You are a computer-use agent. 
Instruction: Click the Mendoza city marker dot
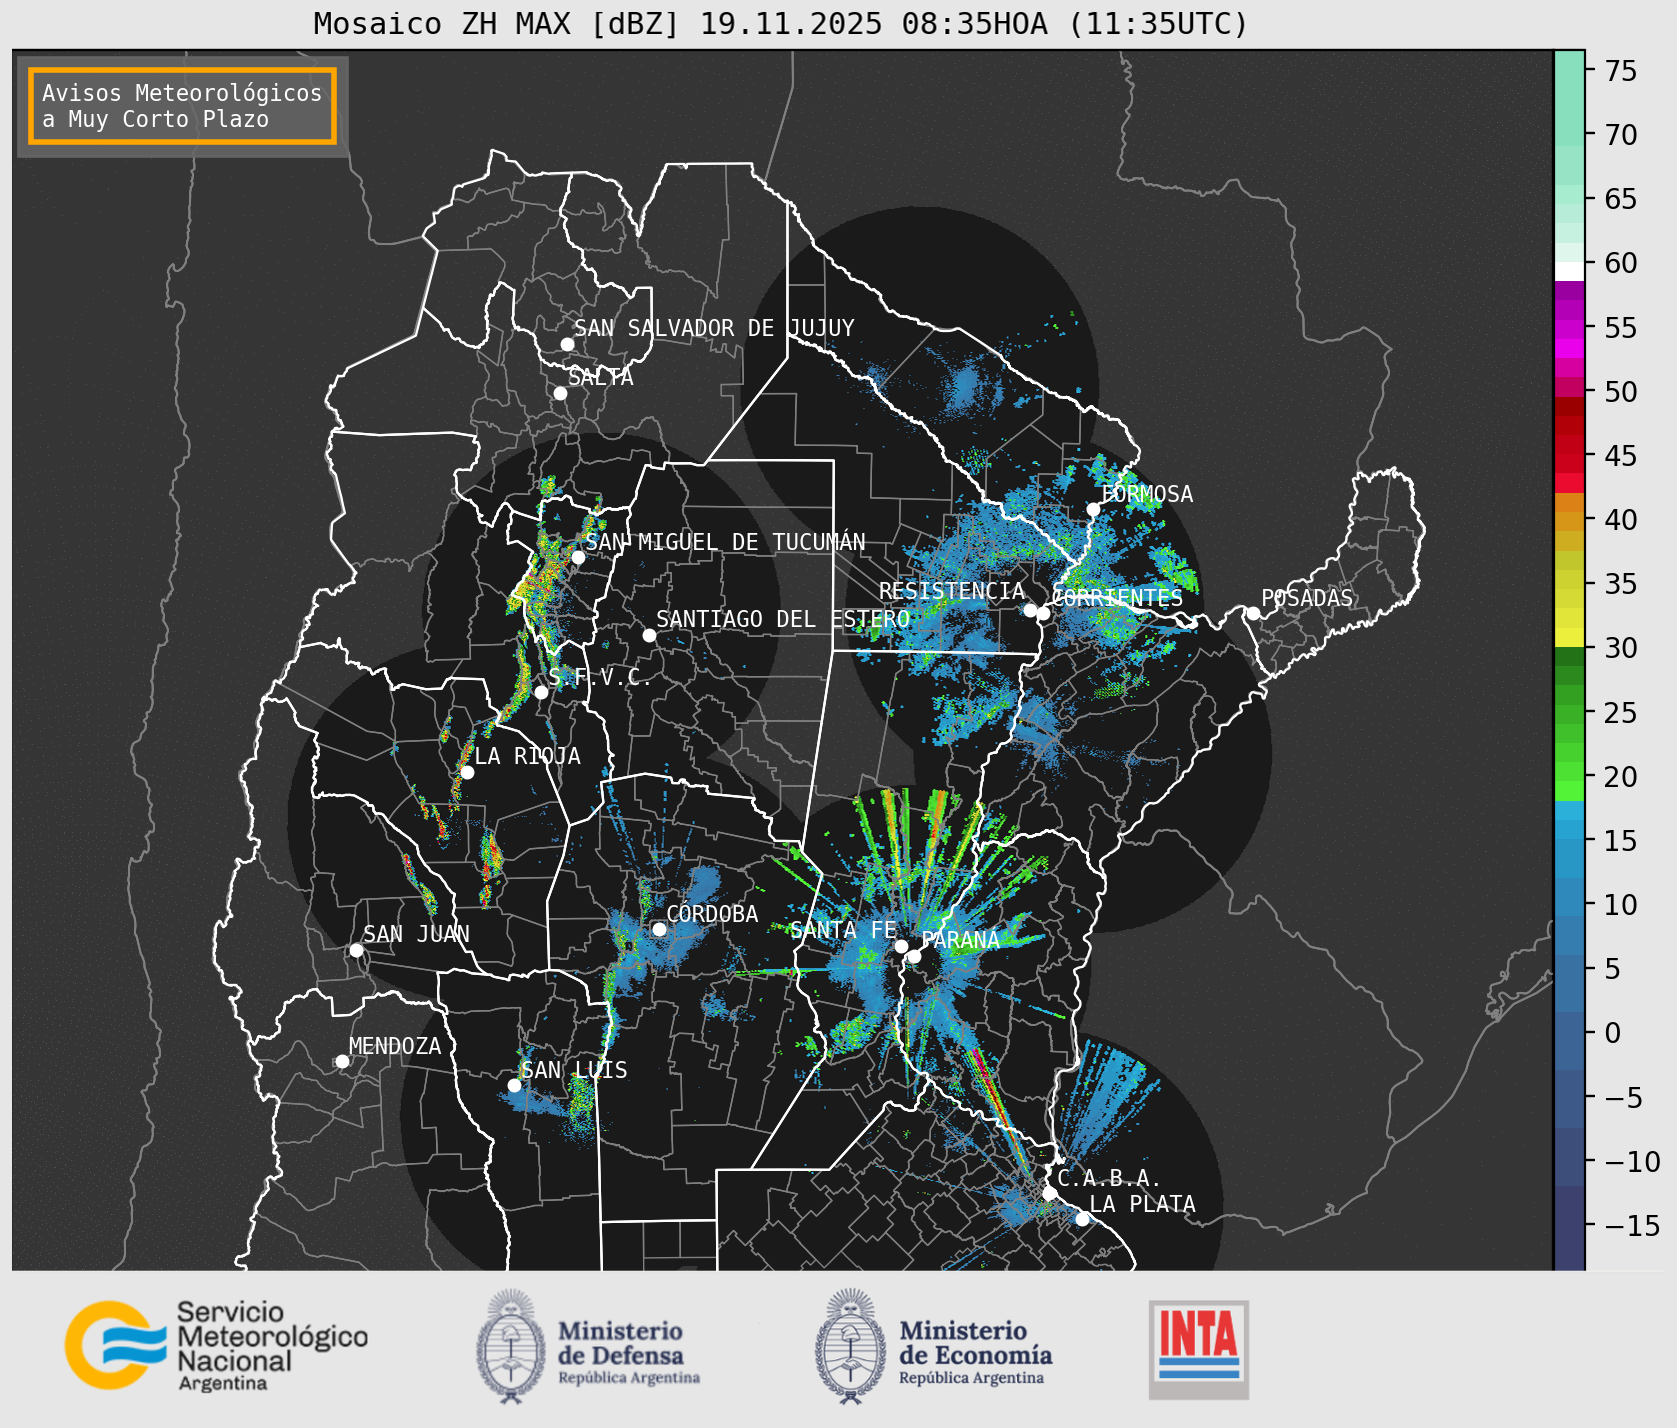pyautogui.click(x=342, y=1061)
